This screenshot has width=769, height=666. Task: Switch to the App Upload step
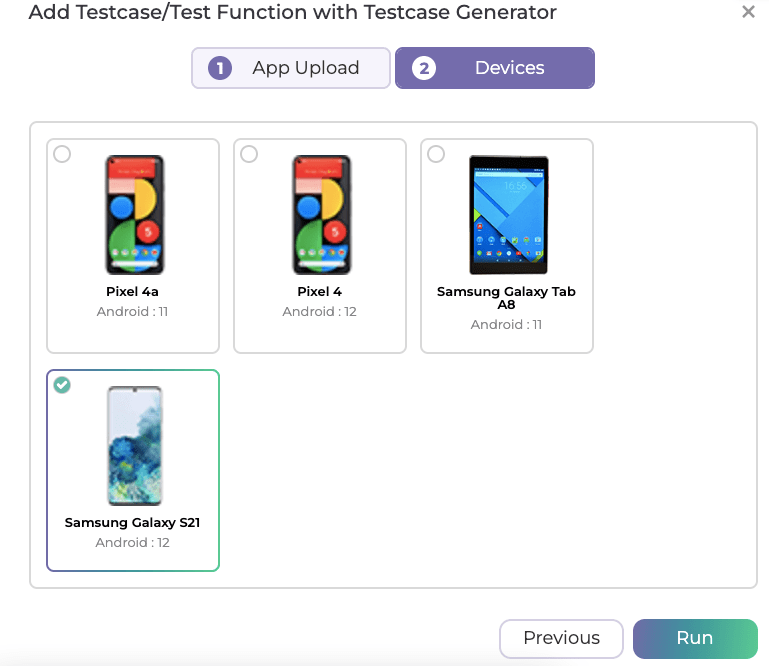pos(291,68)
